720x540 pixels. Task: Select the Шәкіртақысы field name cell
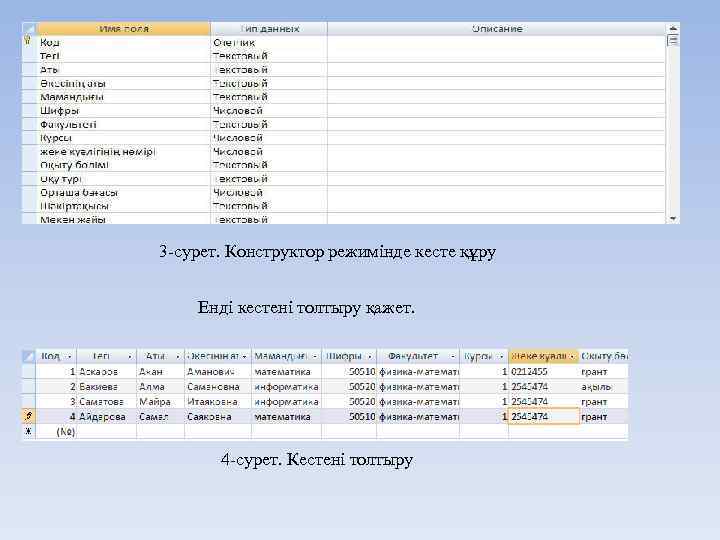click(x=124, y=206)
